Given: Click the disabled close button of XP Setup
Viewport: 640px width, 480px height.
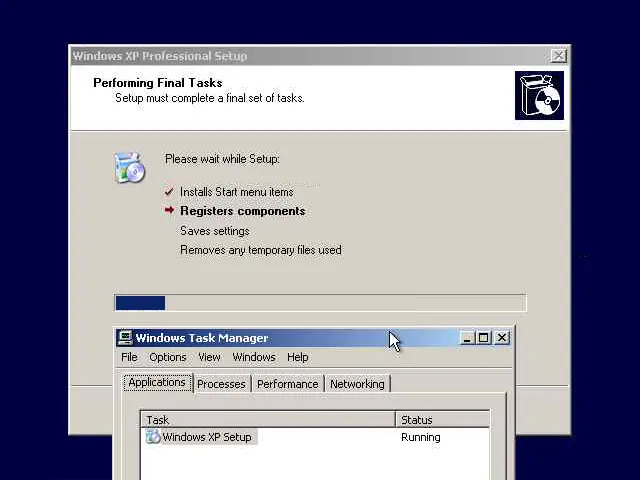Looking at the screenshot, I should click(x=558, y=56).
